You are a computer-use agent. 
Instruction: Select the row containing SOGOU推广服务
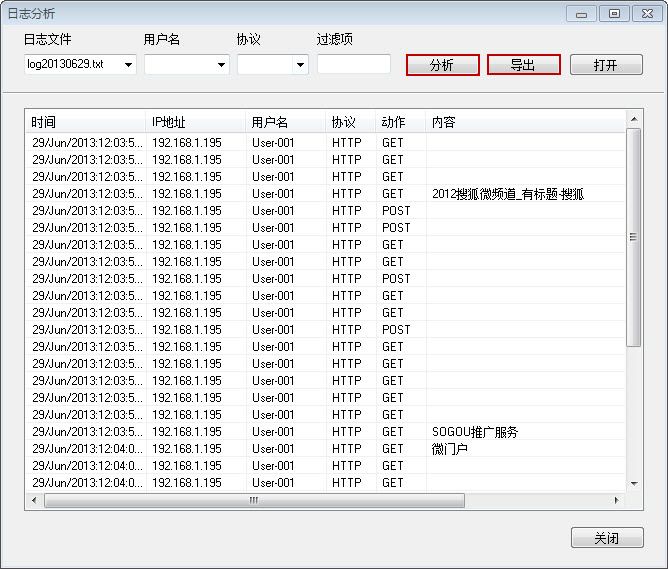[325, 432]
